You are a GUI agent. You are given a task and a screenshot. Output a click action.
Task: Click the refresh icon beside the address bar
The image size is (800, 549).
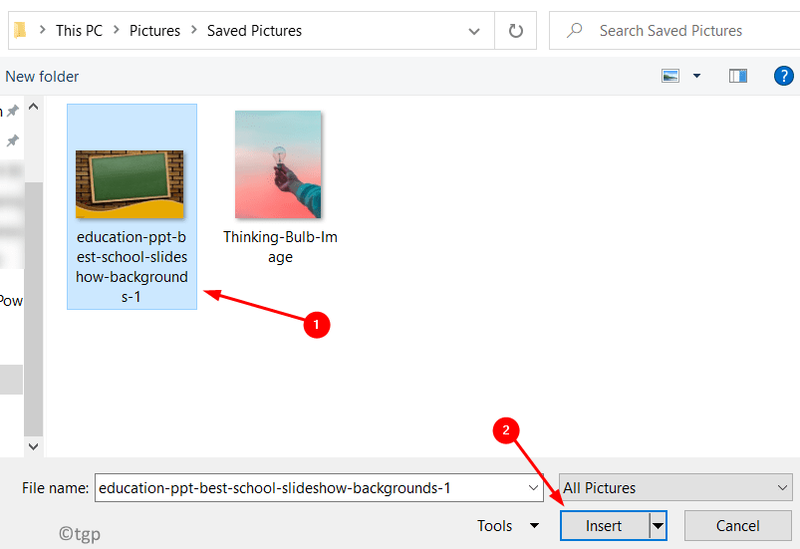click(x=515, y=31)
